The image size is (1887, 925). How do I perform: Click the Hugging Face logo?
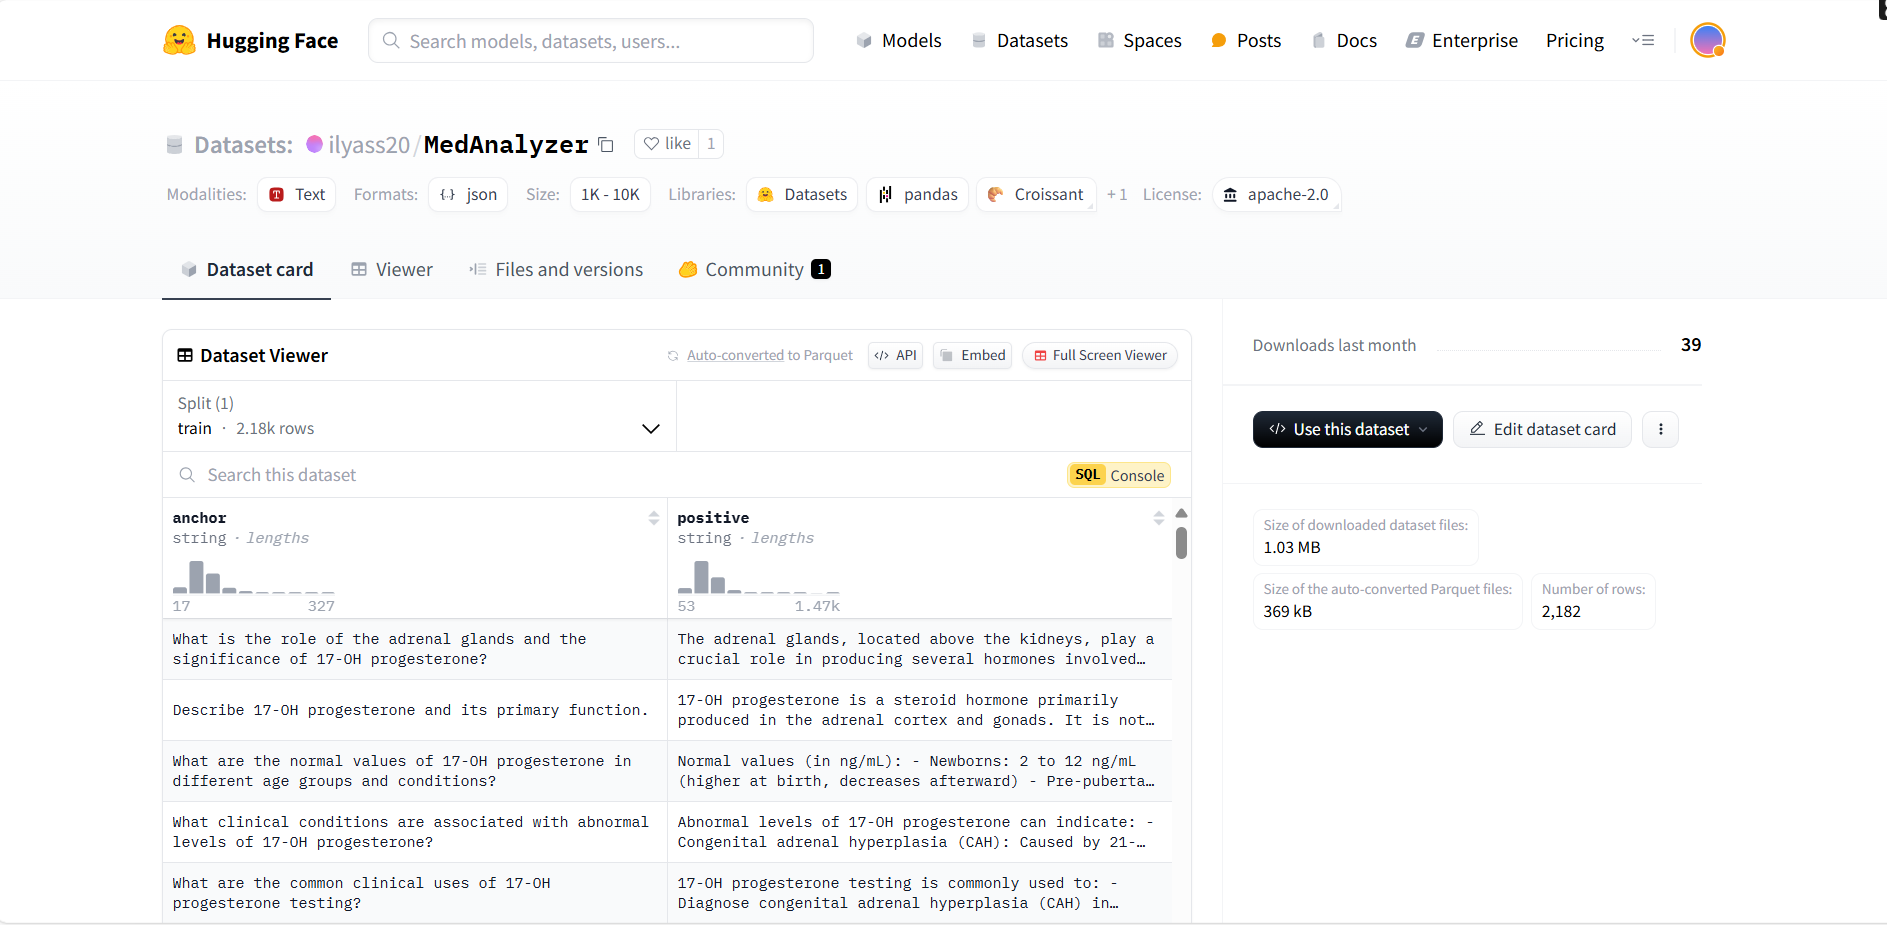pos(250,40)
